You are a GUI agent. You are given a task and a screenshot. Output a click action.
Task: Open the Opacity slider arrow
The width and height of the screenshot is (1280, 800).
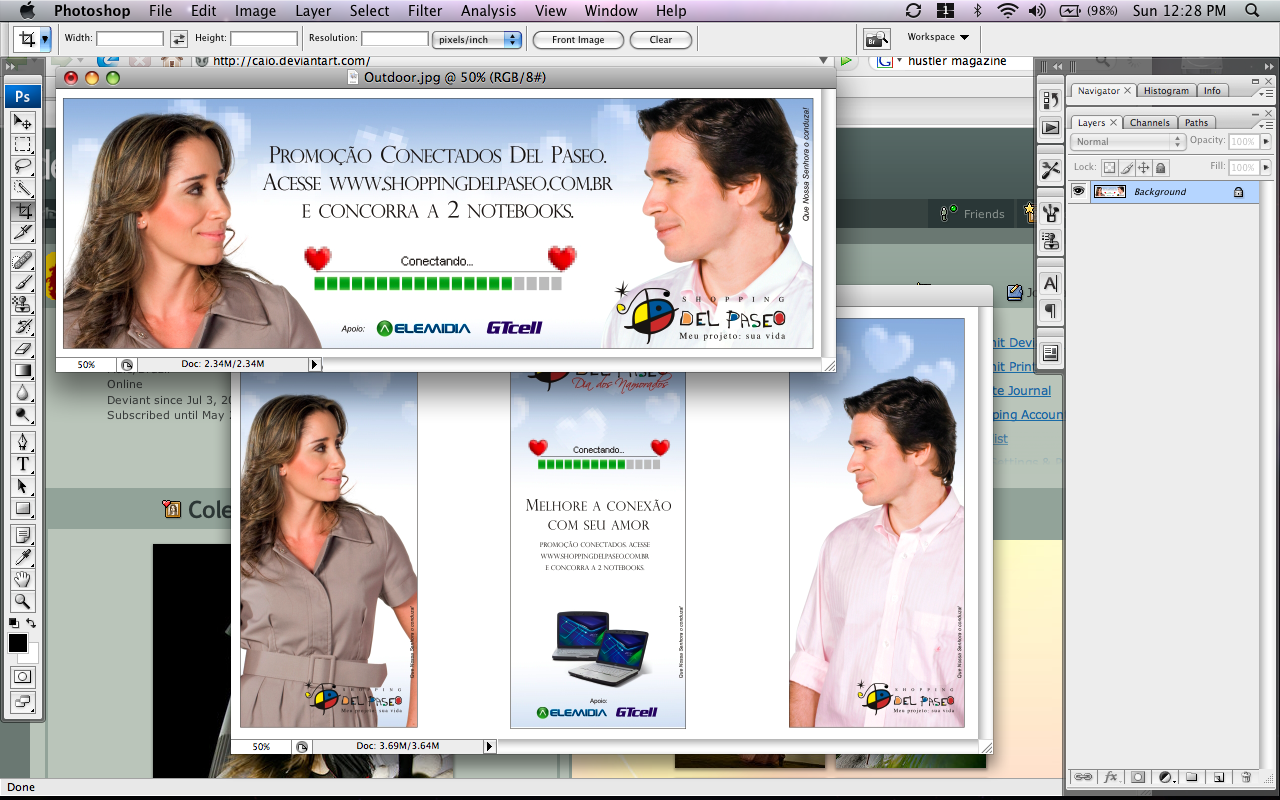coord(1266,142)
